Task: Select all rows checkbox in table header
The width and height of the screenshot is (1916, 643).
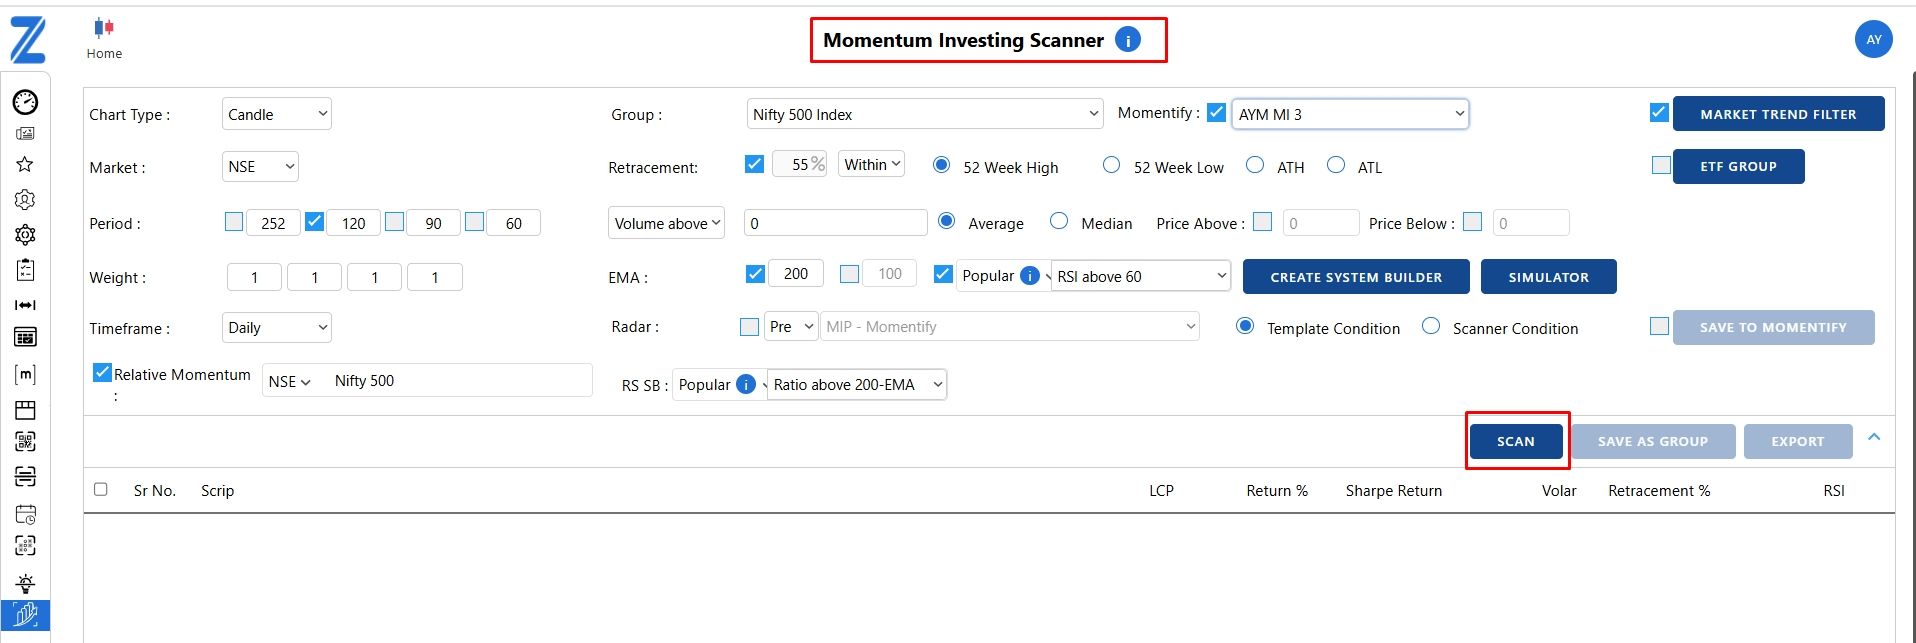Action: coord(100,489)
